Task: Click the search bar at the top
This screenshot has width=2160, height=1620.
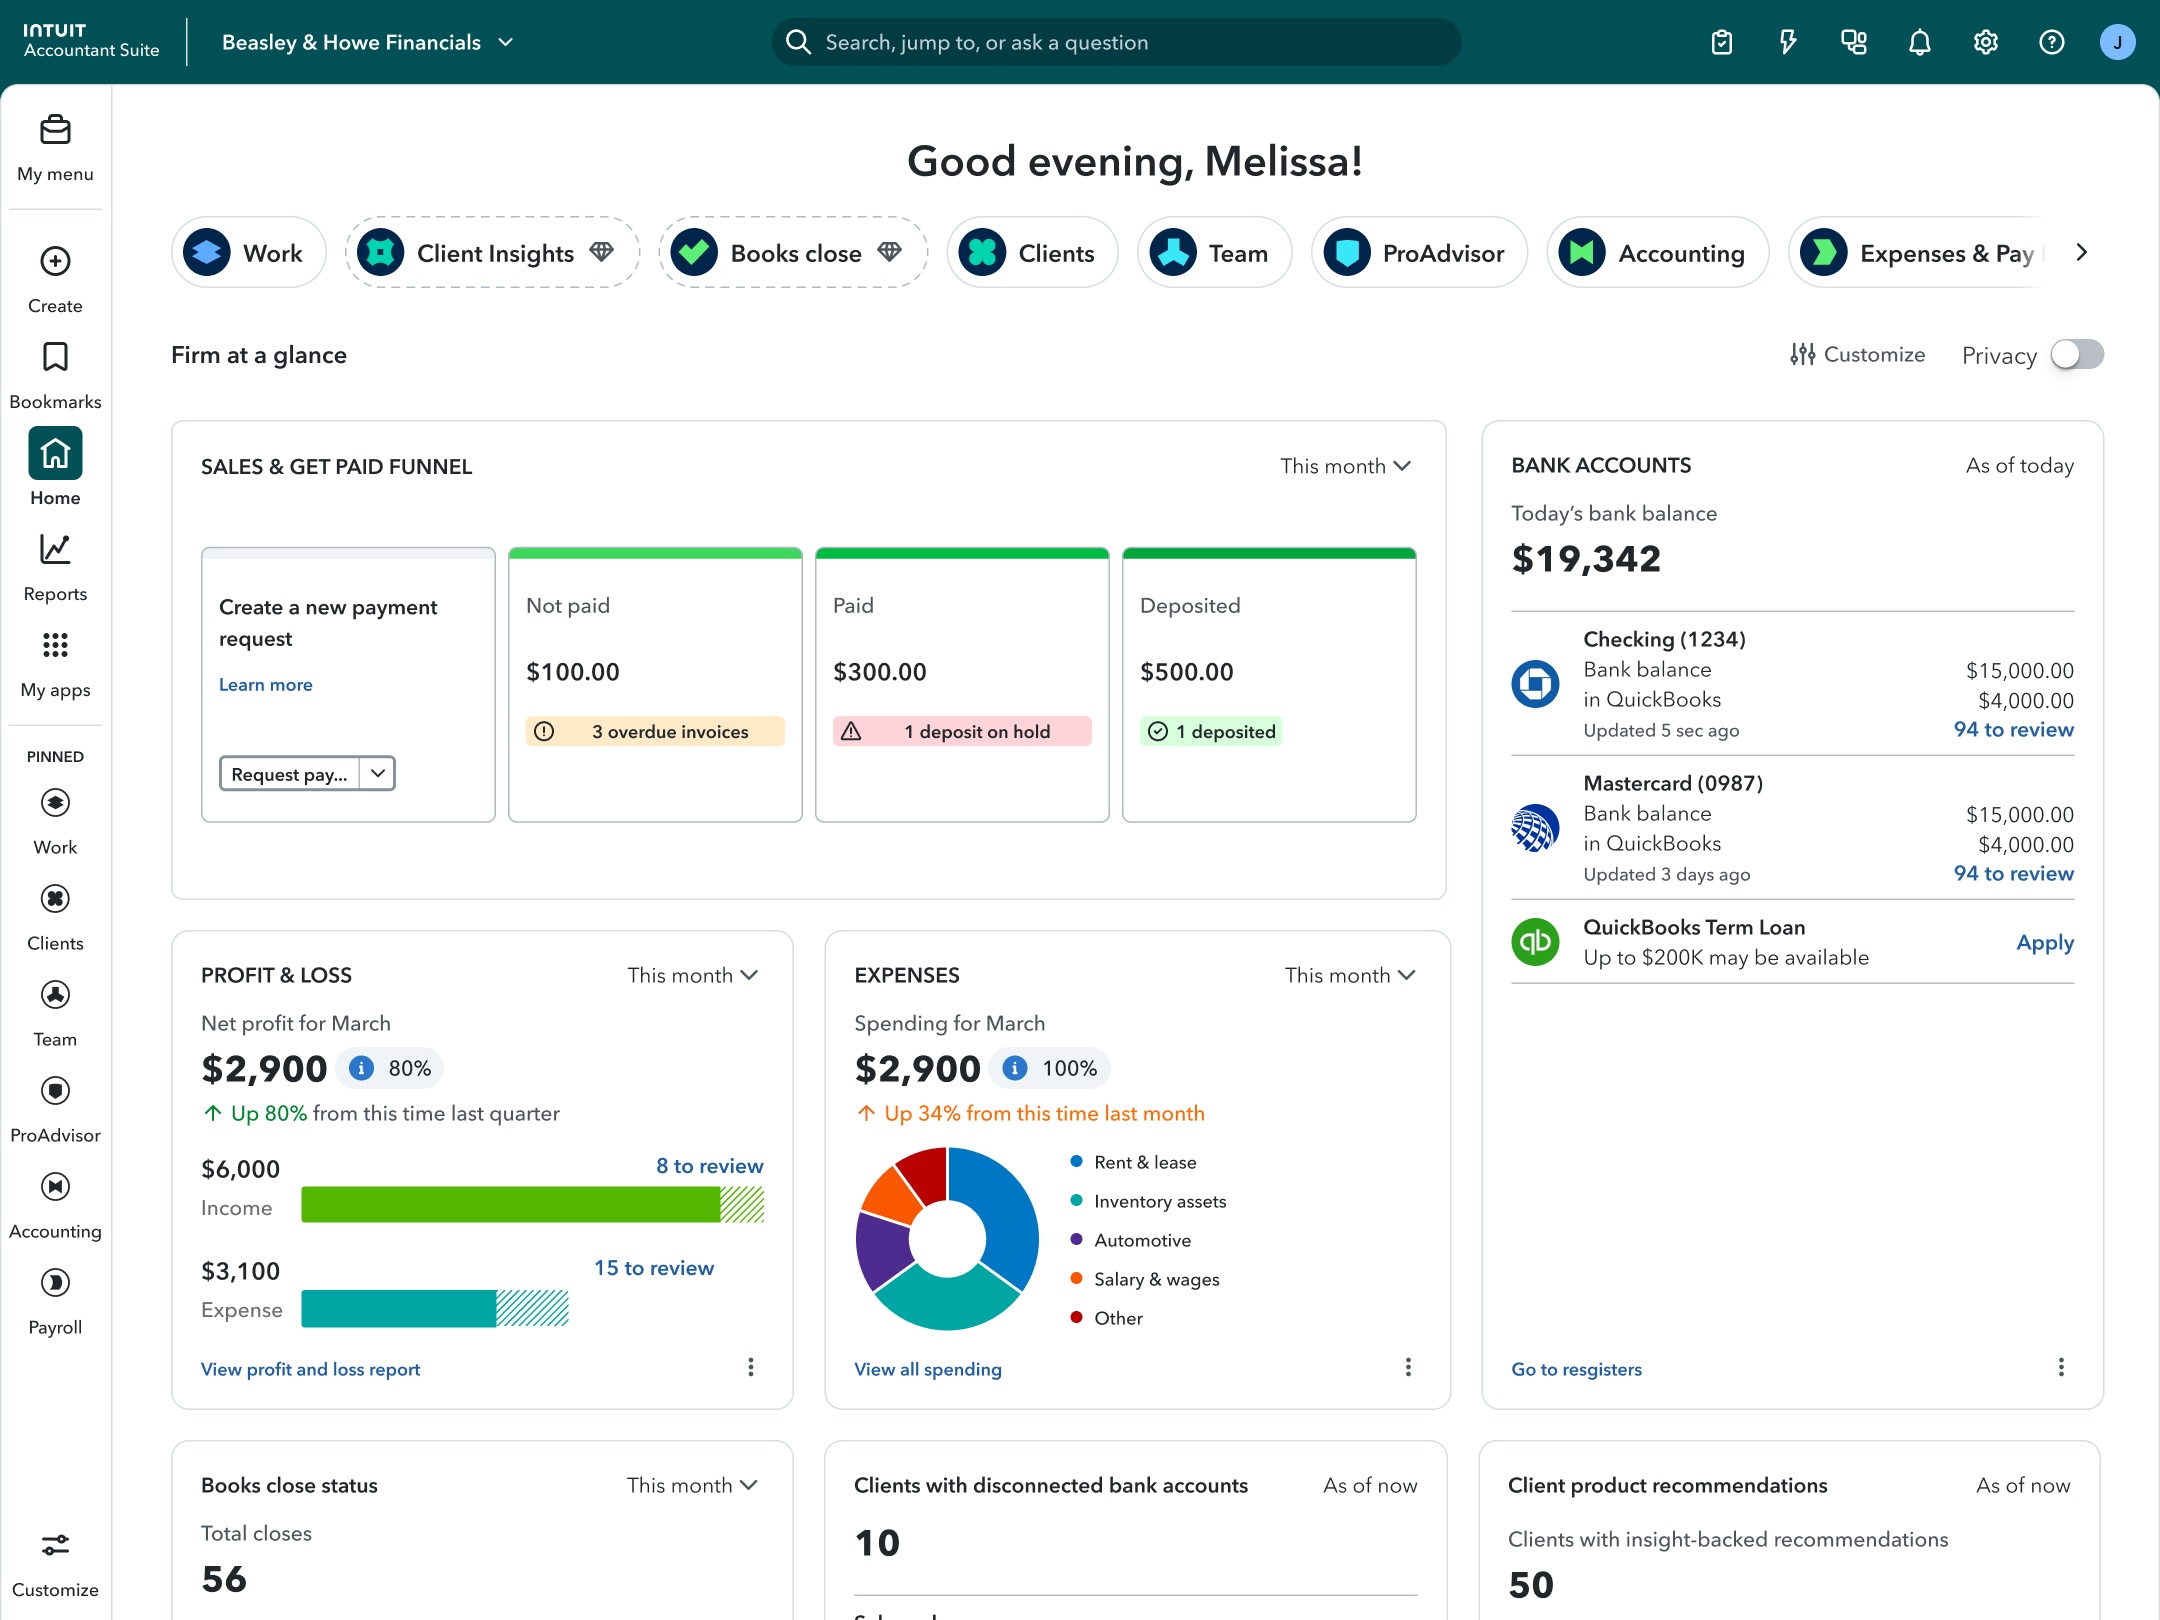Action: click(1116, 41)
